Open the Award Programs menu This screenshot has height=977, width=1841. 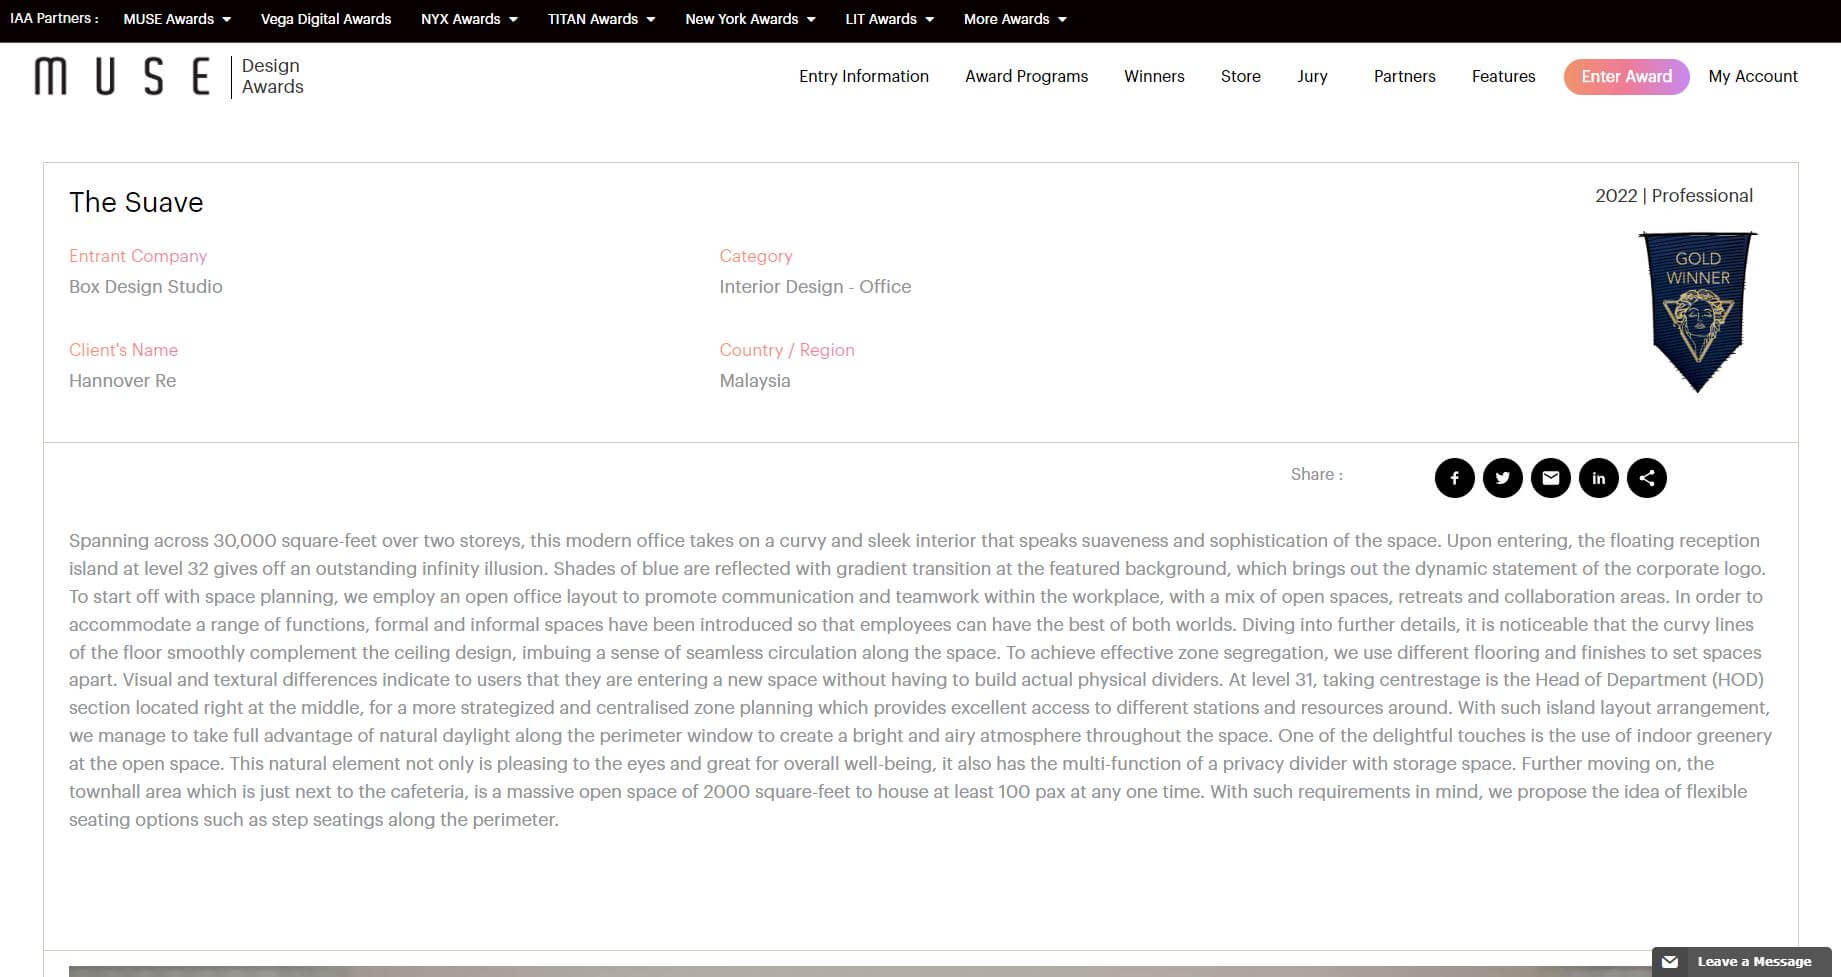1026,76
